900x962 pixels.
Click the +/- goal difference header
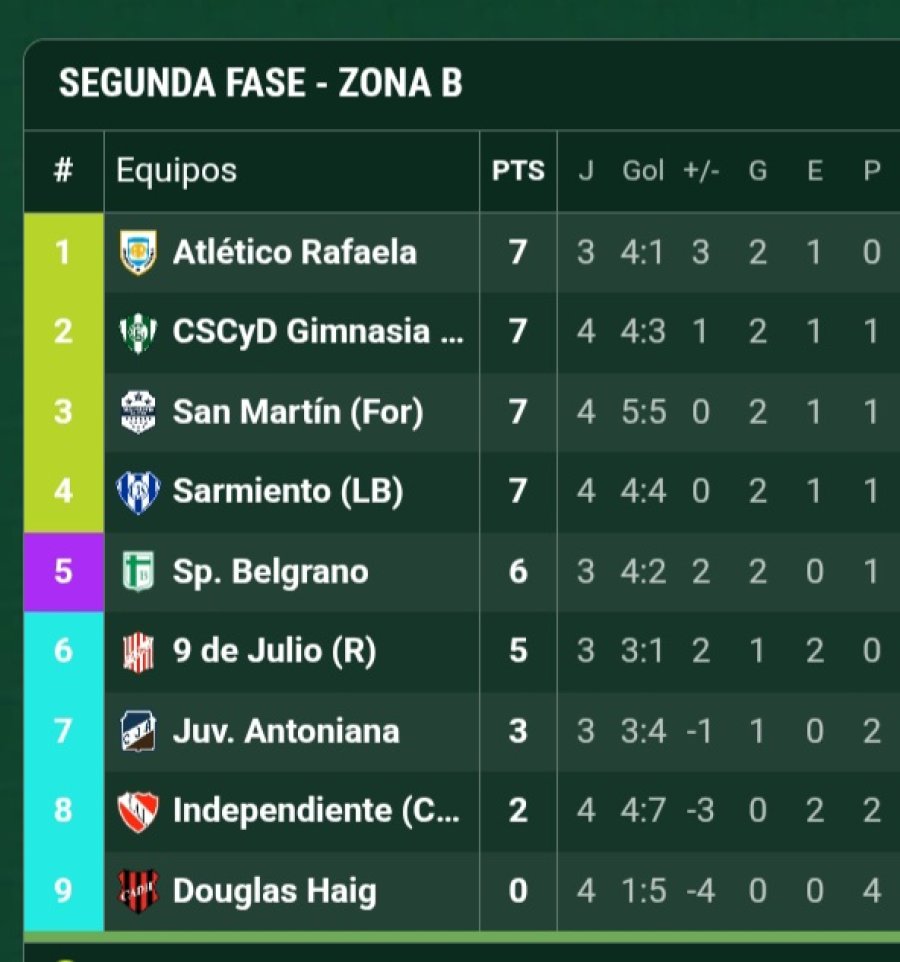point(701,171)
